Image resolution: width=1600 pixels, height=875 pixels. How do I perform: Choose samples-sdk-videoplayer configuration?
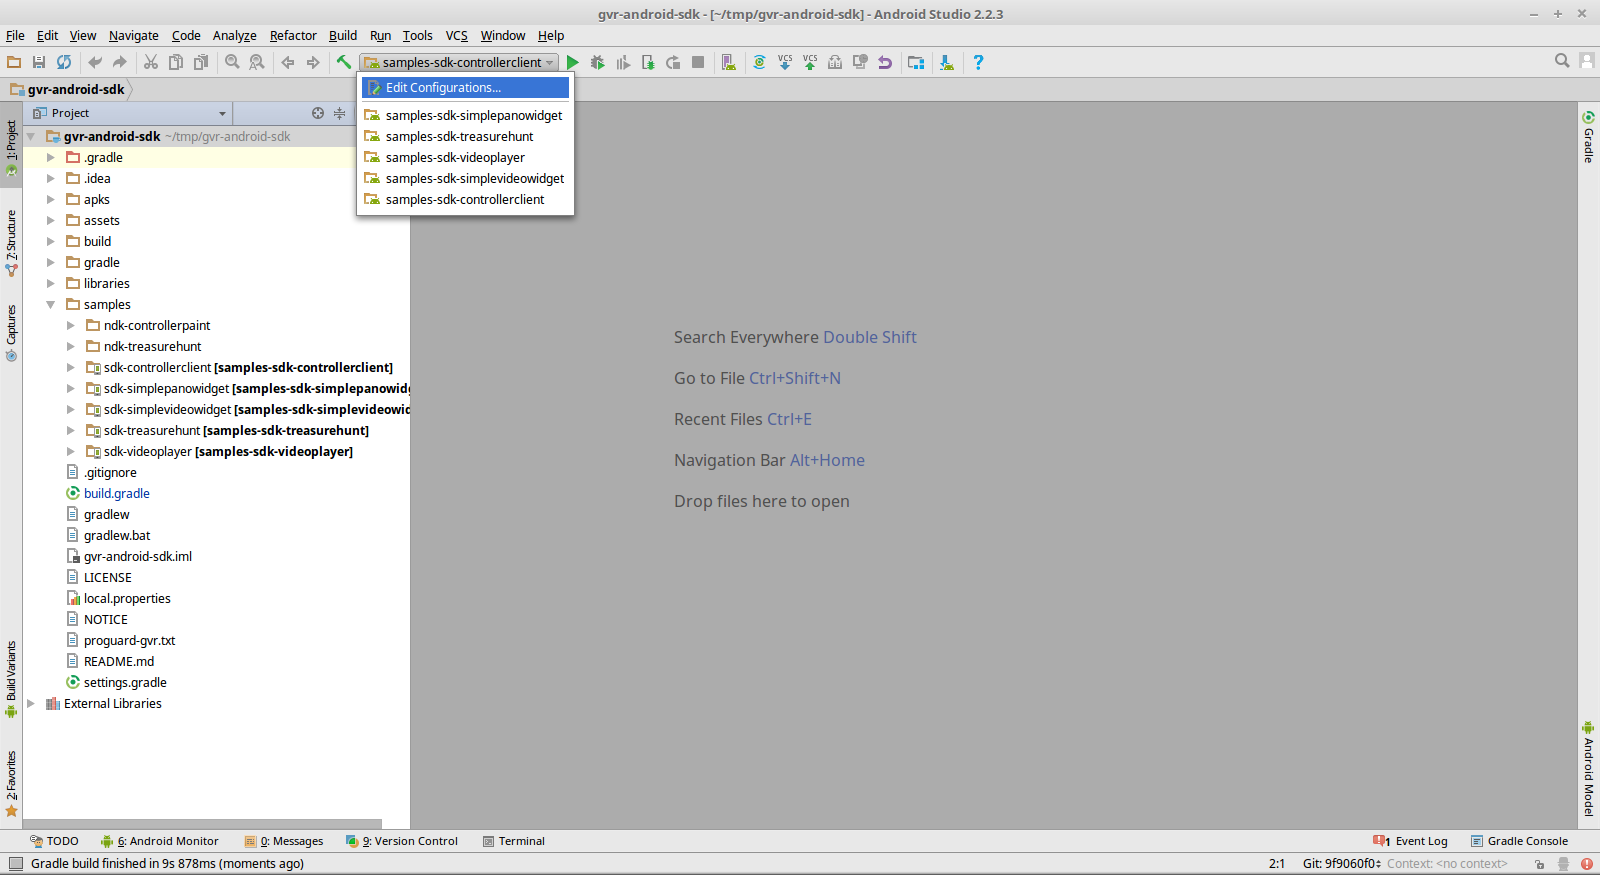point(465,158)
